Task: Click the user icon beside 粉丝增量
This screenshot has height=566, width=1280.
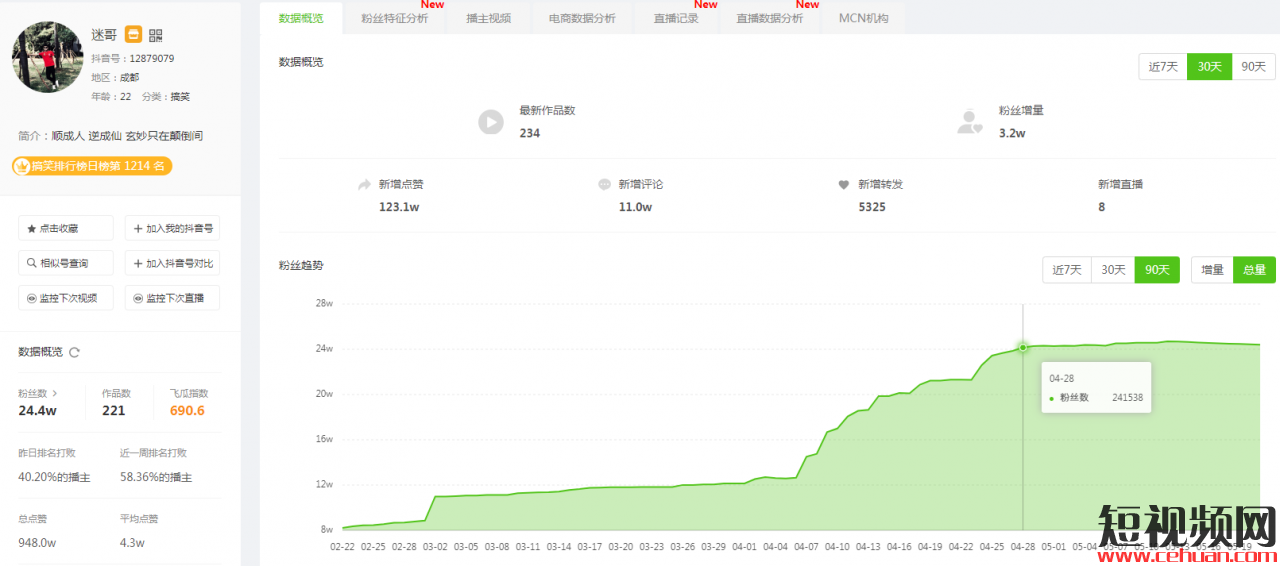Action: (x=969, y=122)
